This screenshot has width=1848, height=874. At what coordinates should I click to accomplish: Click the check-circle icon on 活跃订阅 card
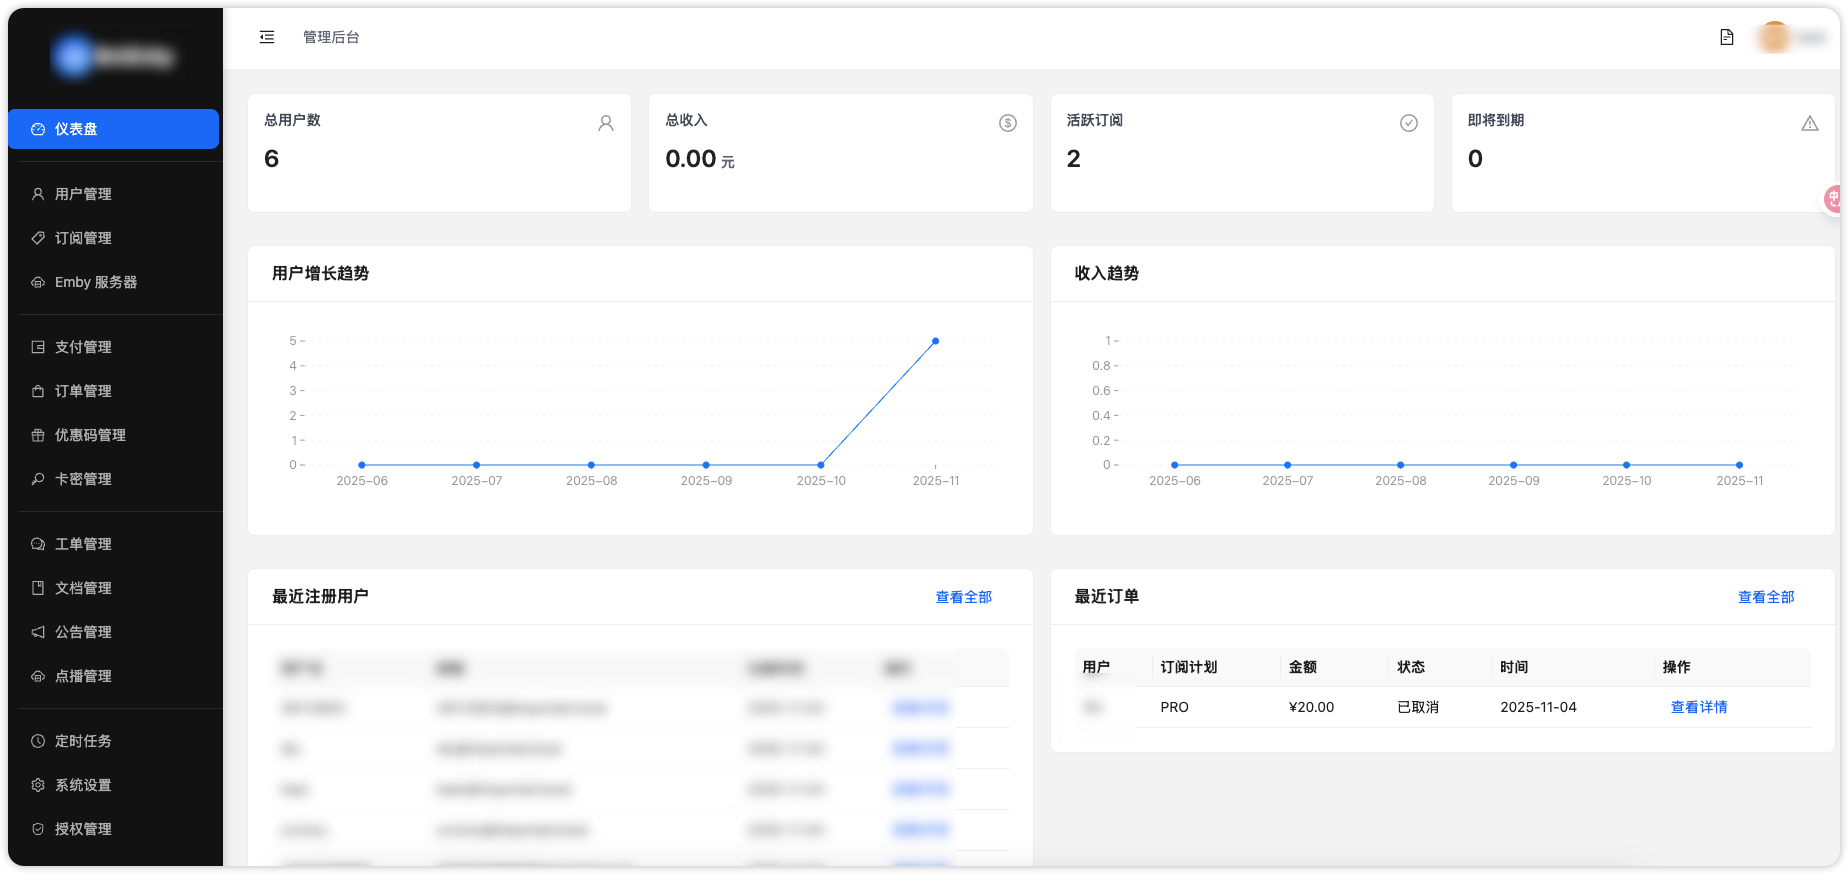(1408, 123)
